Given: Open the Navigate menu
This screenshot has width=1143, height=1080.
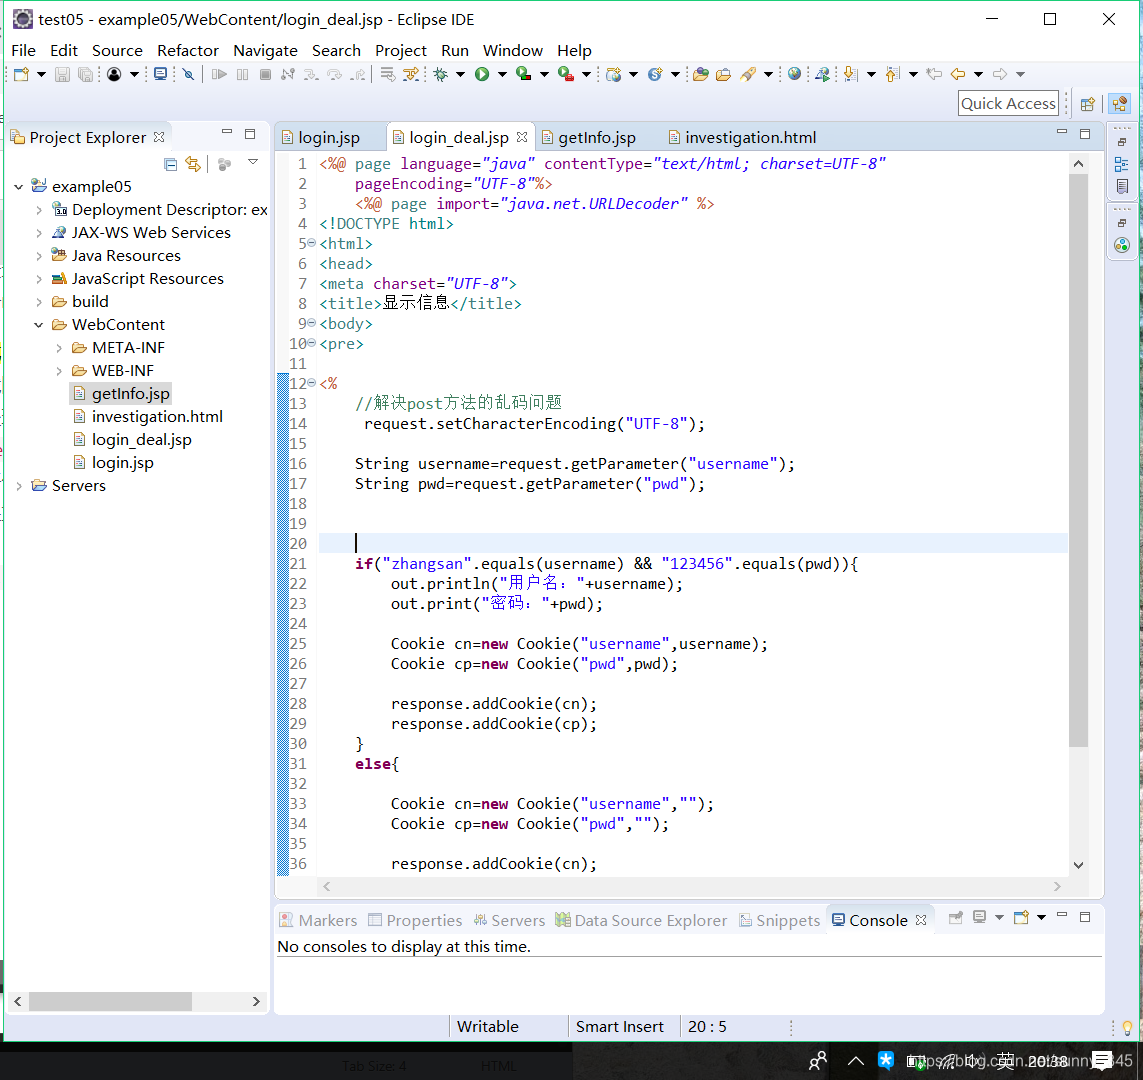Looking at the screenshot, I should 265,50.
